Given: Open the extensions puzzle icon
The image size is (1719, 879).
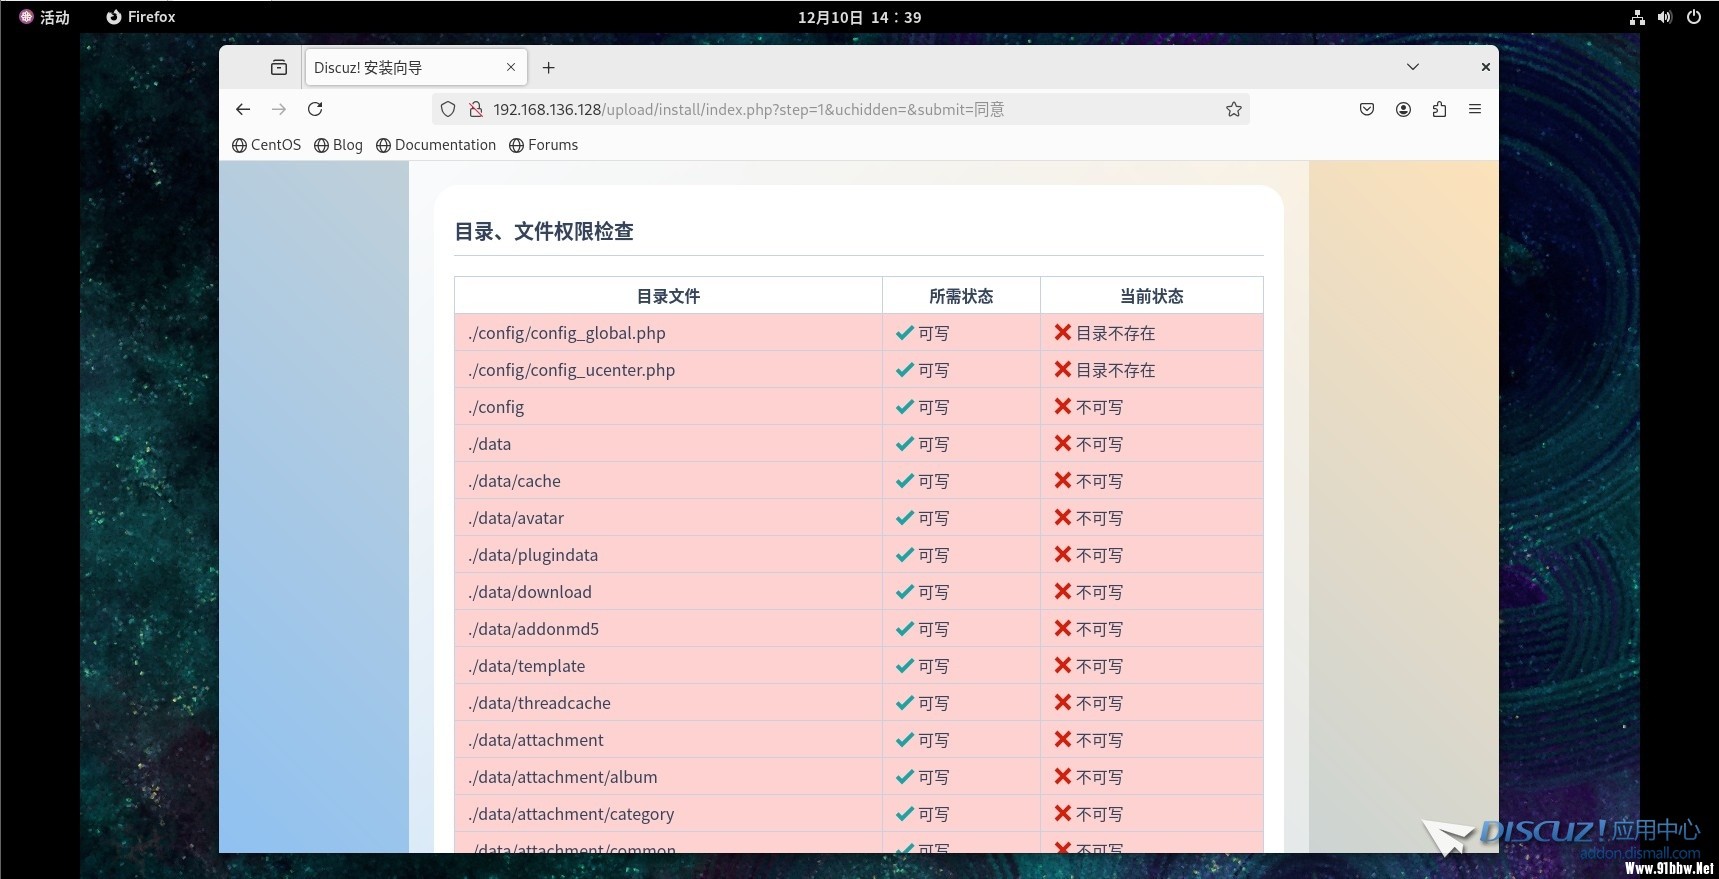Looking at the screenshot, I should pyautogui.click(x=1439, y=109).
